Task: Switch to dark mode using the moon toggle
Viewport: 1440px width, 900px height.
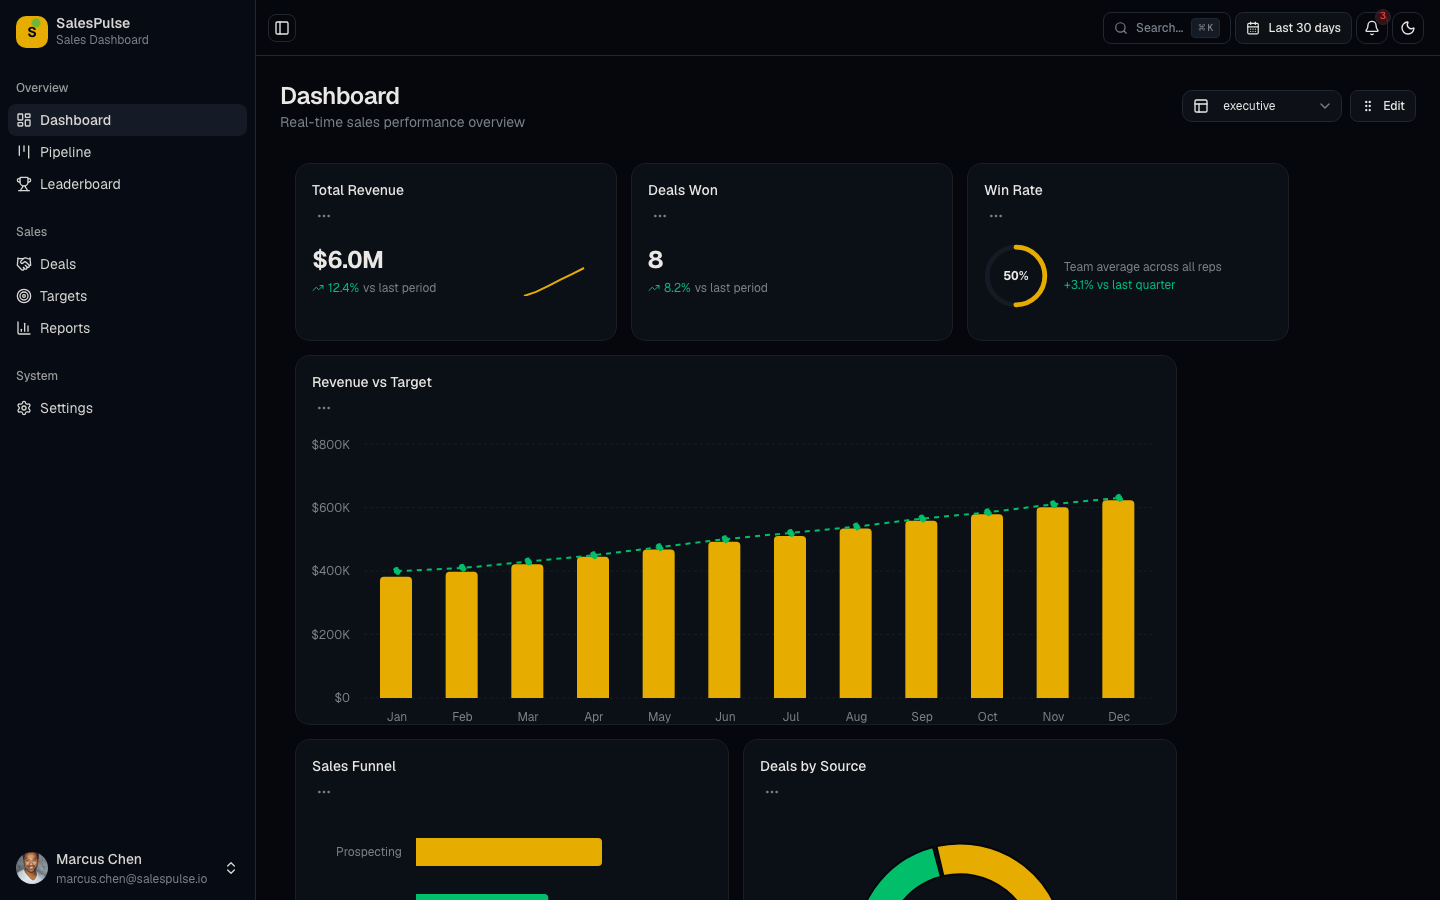Action: click(1408, 28)
